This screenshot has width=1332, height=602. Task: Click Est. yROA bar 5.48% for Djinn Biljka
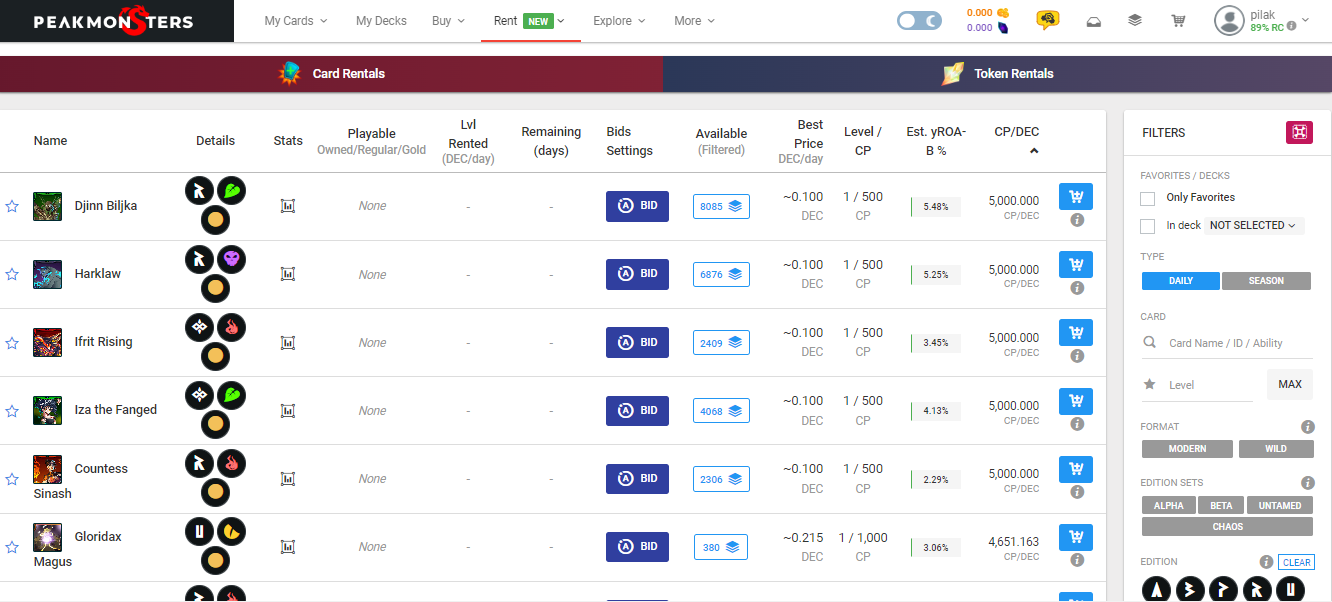[x=936, y=207]
